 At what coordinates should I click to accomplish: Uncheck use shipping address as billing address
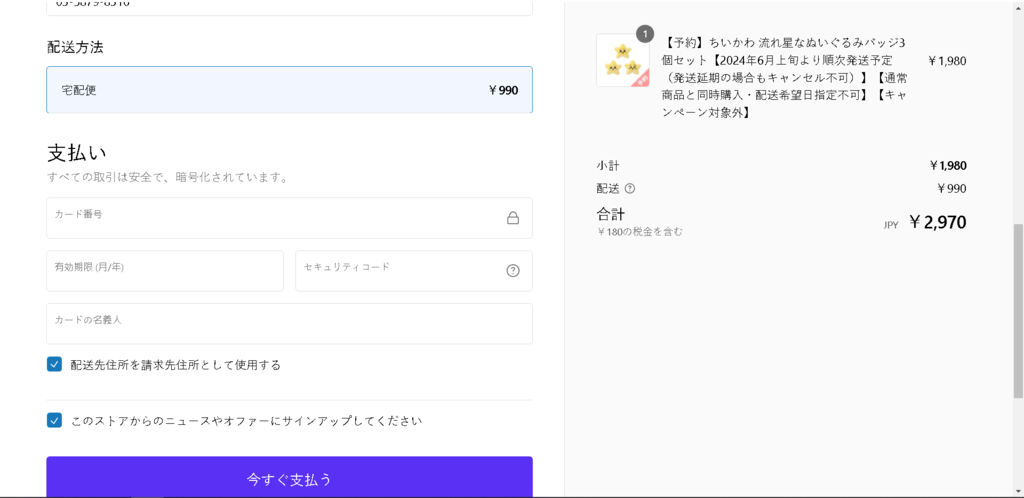pos(54,364)
